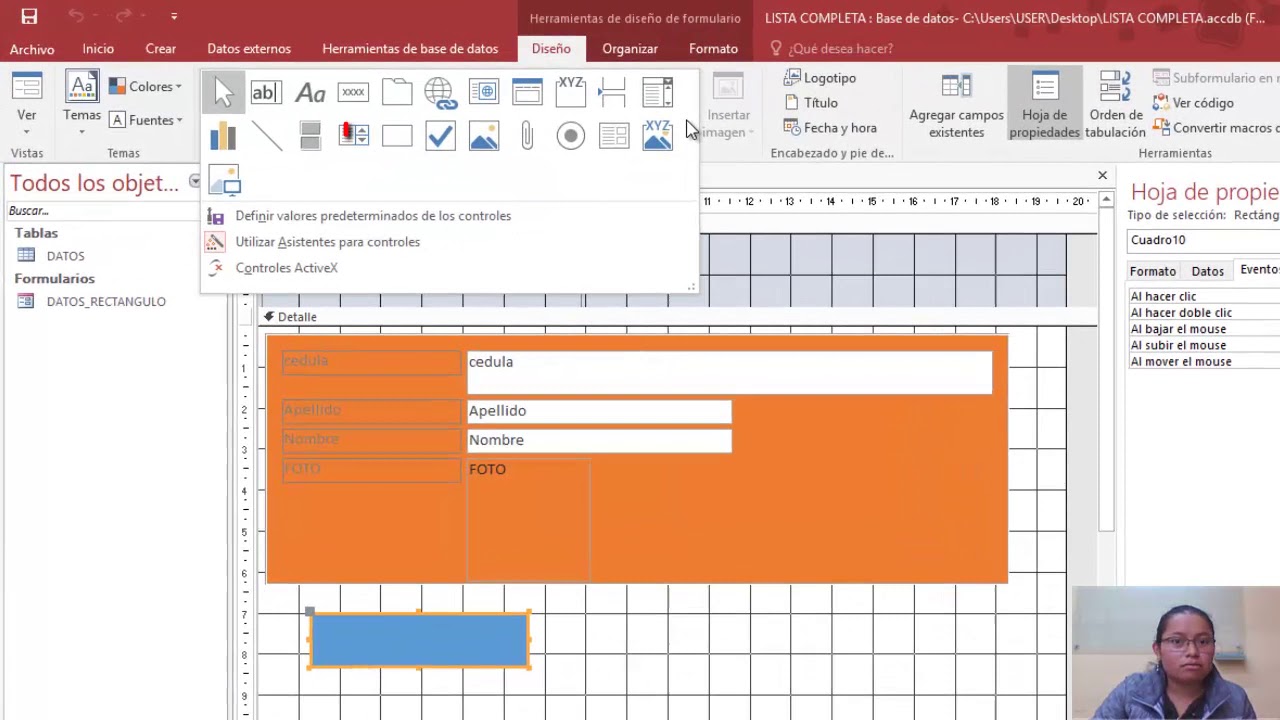The height and width of the screenshot is (720, 1280).
Task: Select the Button control in gallery
Action: tap(353, 92)
